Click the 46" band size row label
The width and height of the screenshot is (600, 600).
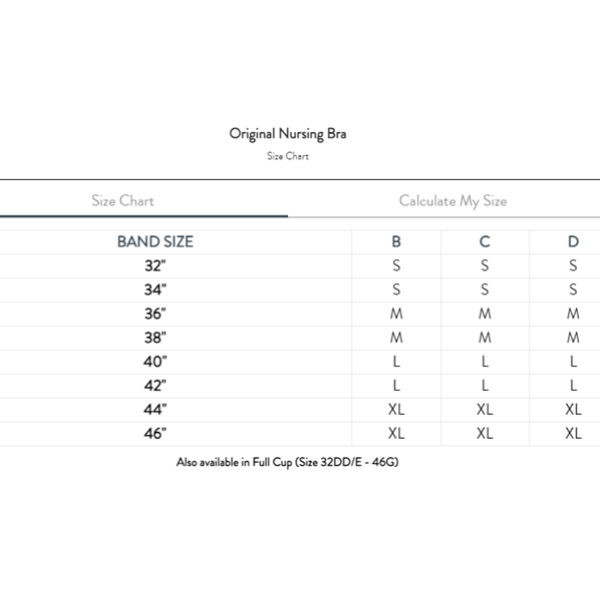[155, 433]
